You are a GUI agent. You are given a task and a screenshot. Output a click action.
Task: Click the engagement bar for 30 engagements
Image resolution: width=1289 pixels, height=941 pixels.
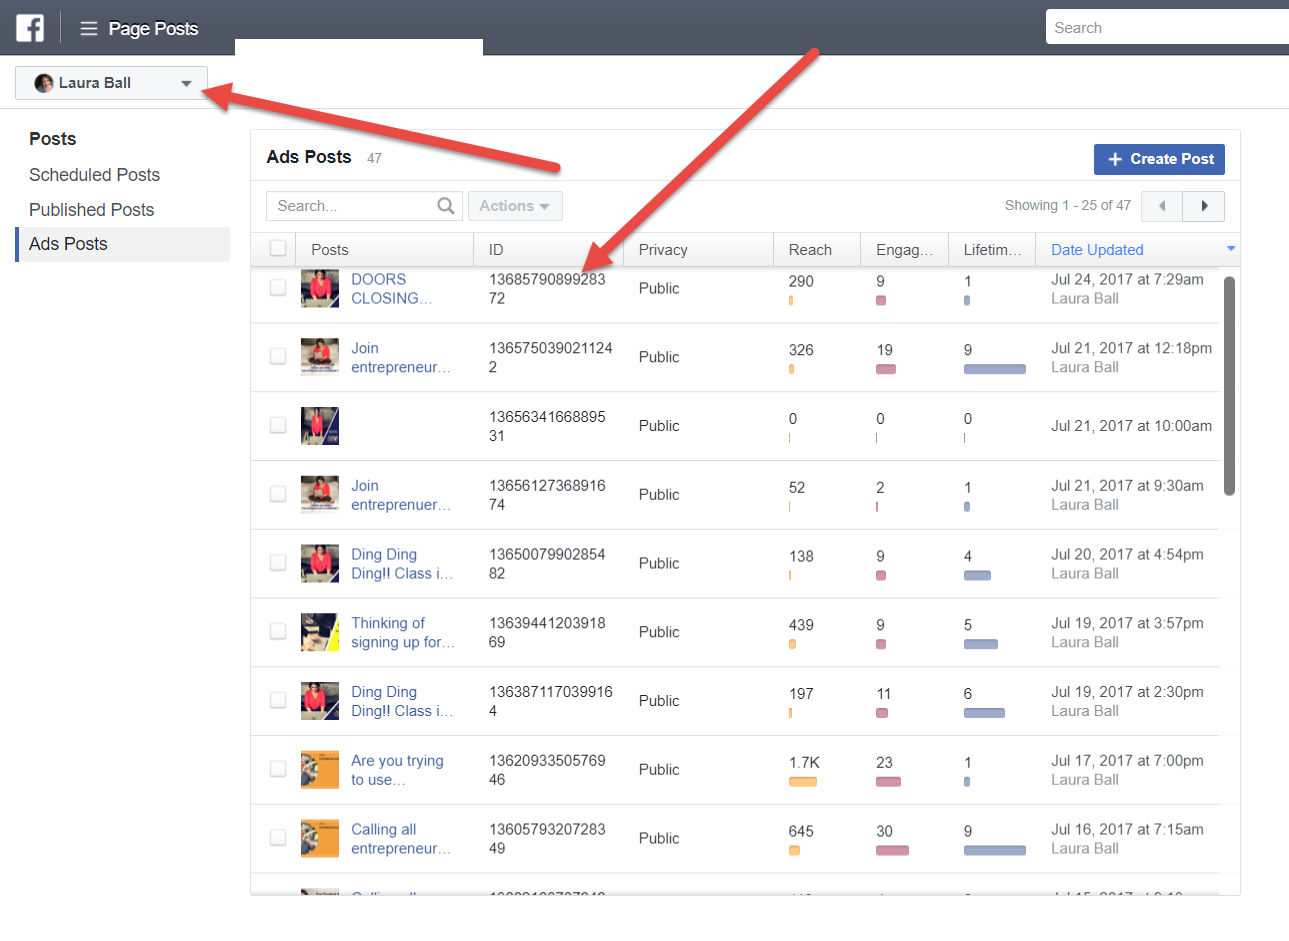tap(892, 851)
